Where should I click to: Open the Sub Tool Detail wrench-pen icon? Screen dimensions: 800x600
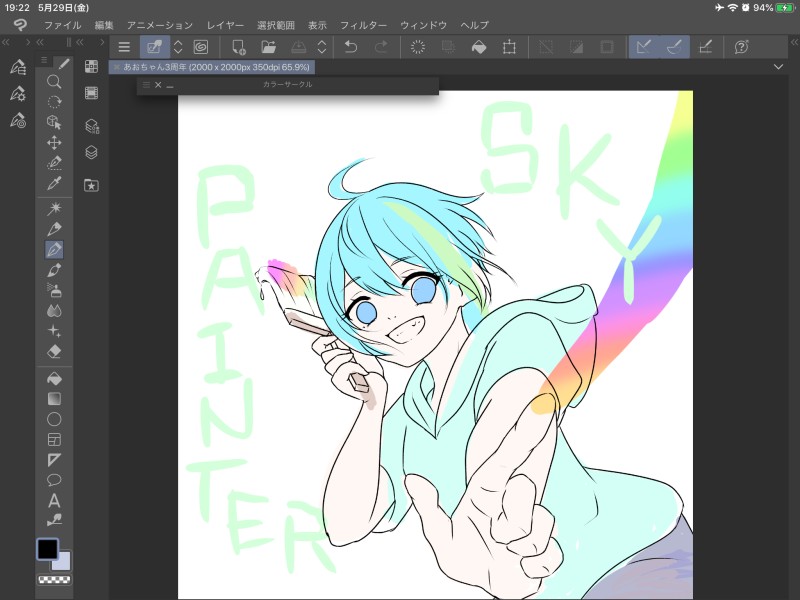(18, 93)
